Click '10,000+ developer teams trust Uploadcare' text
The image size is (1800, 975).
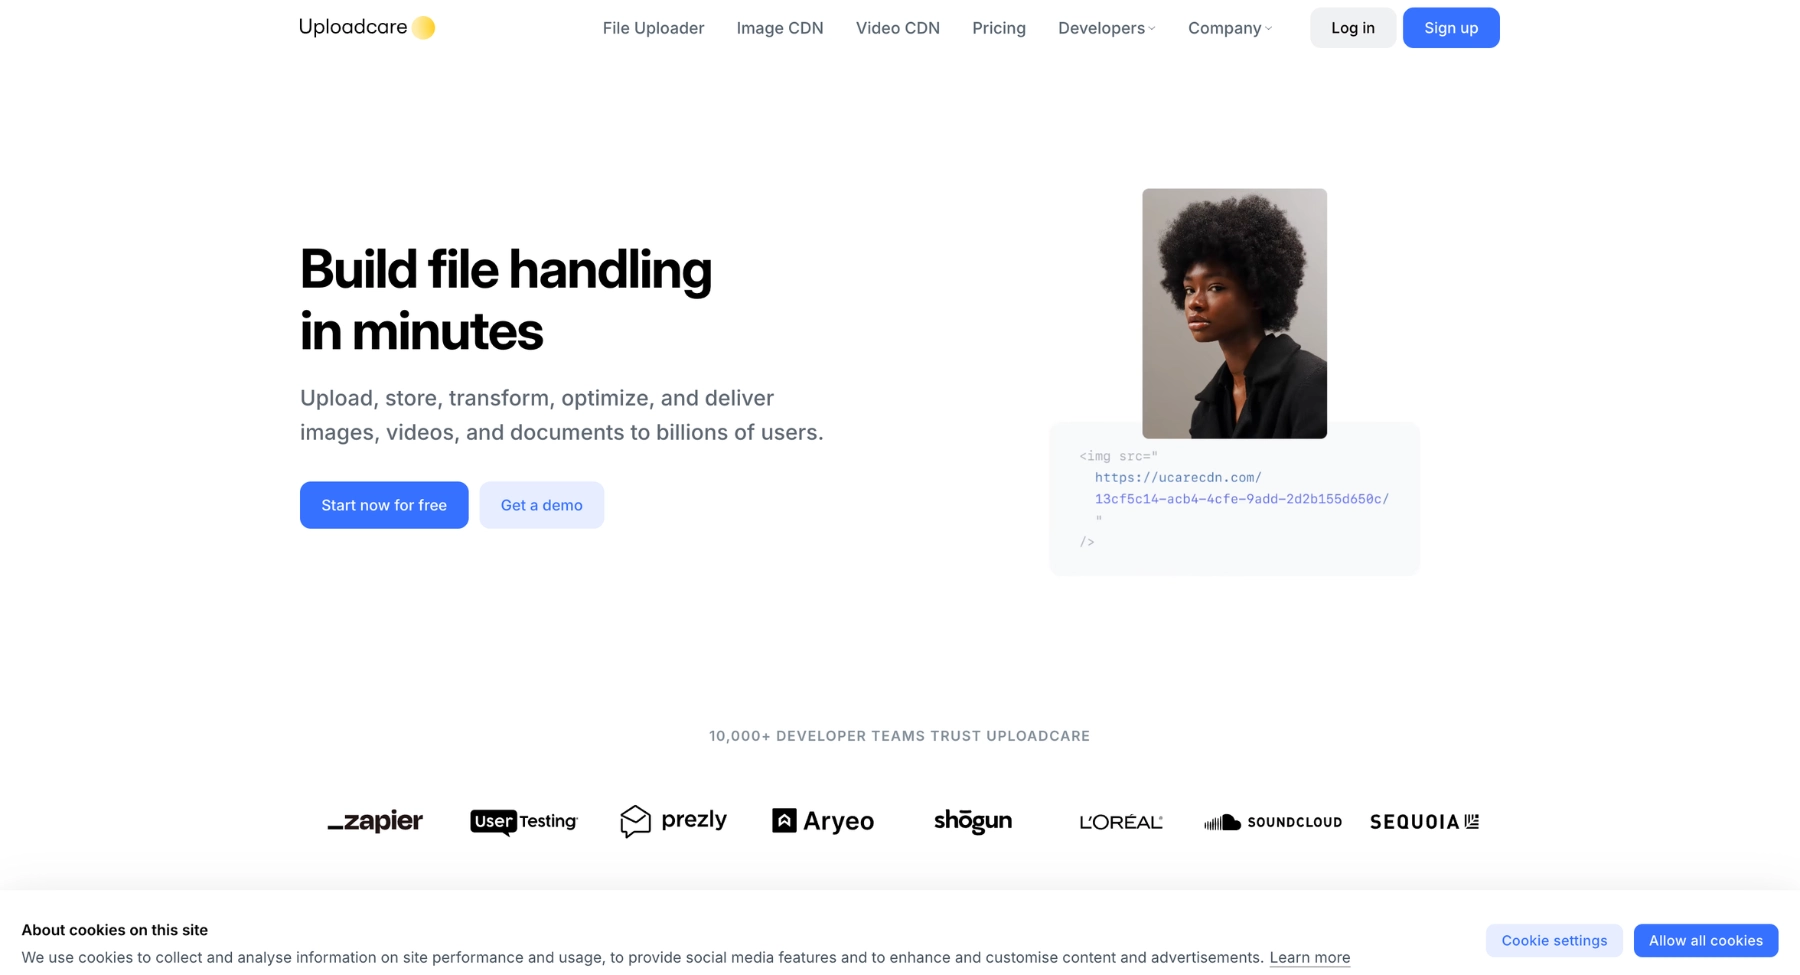click(x=900, y=736)
